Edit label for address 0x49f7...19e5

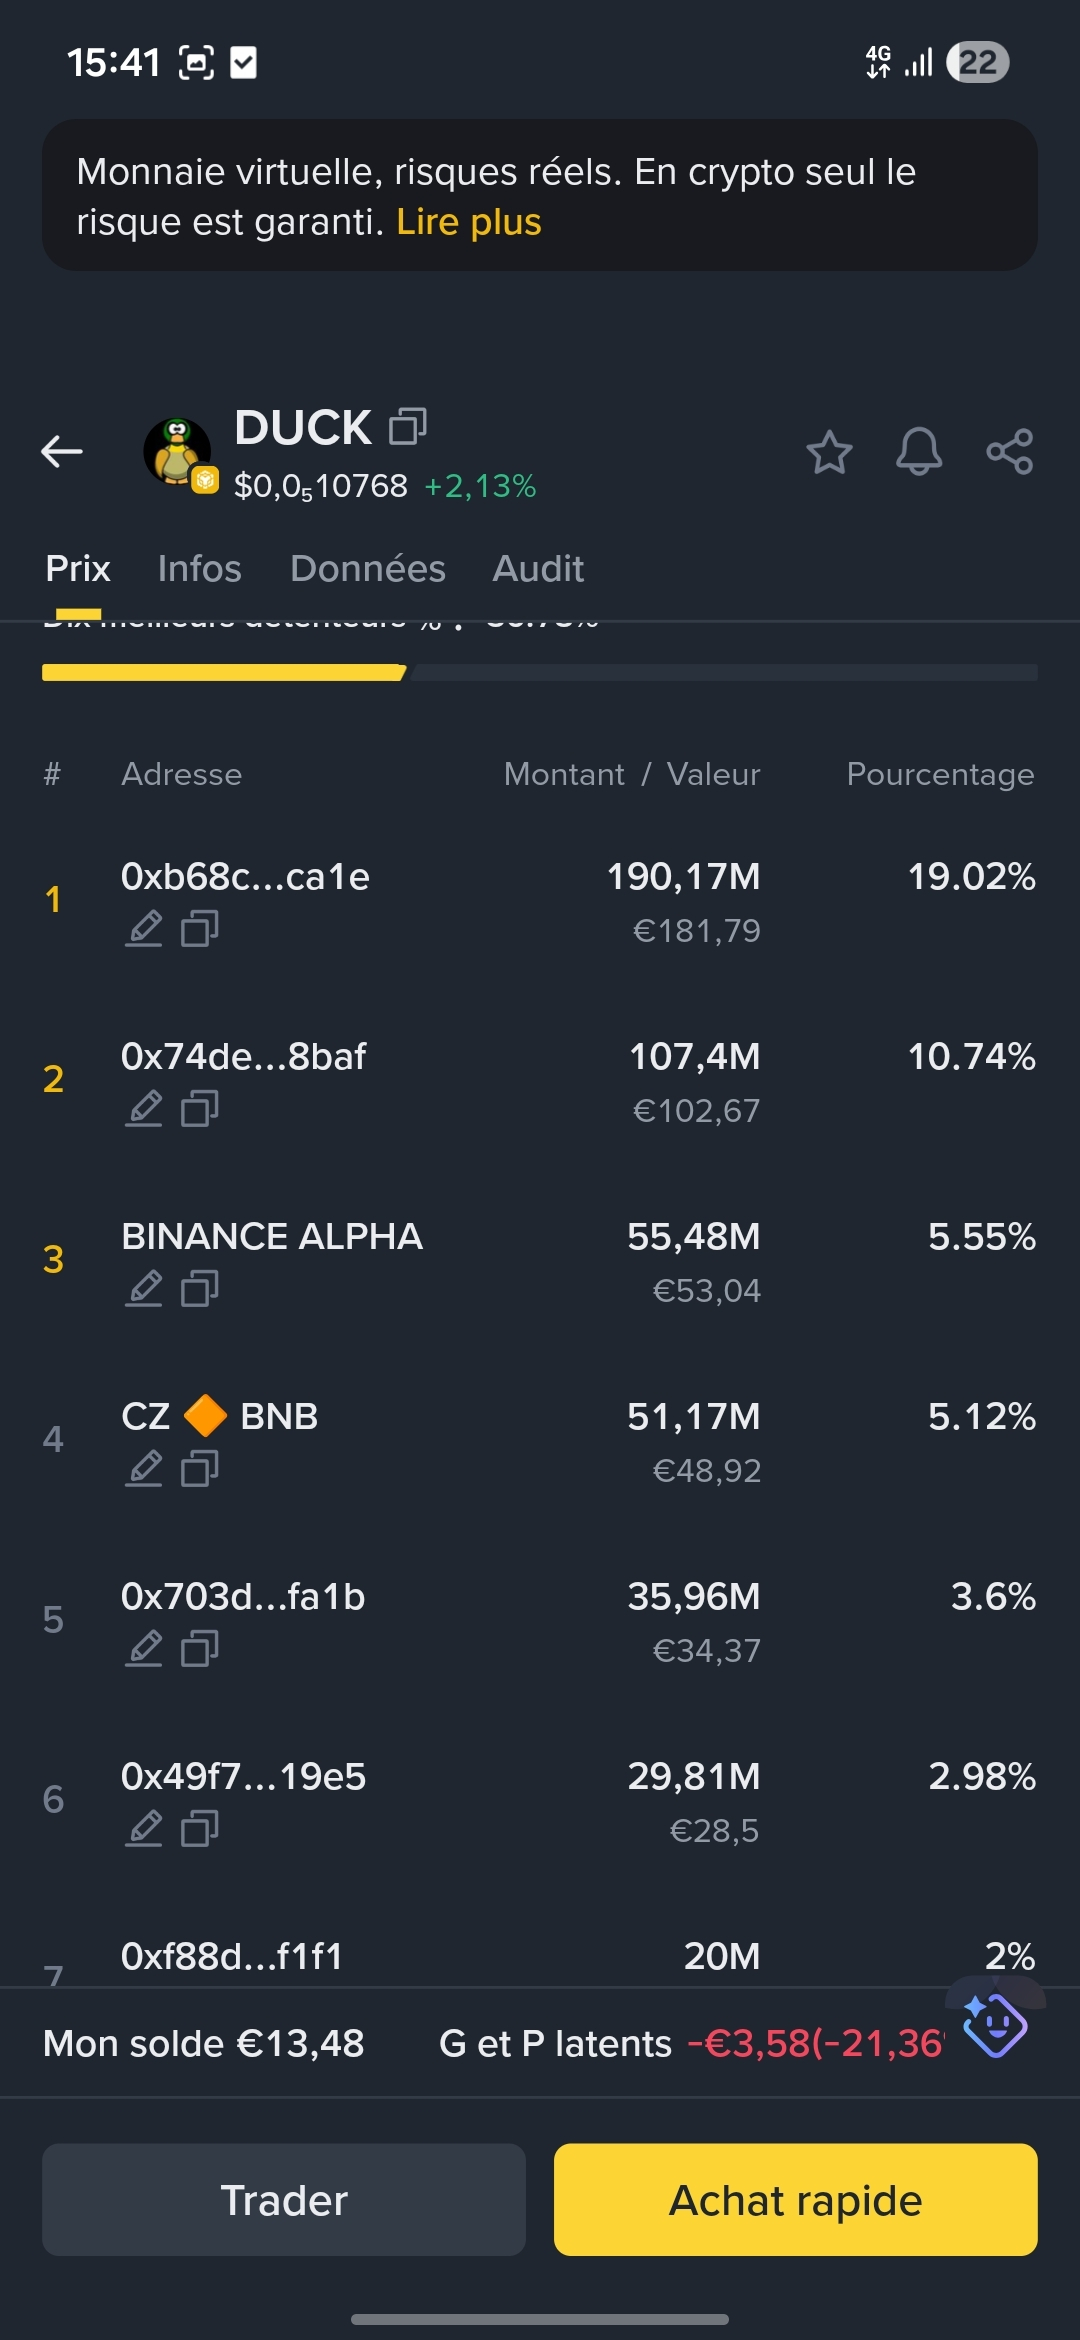pos(144,1829)
